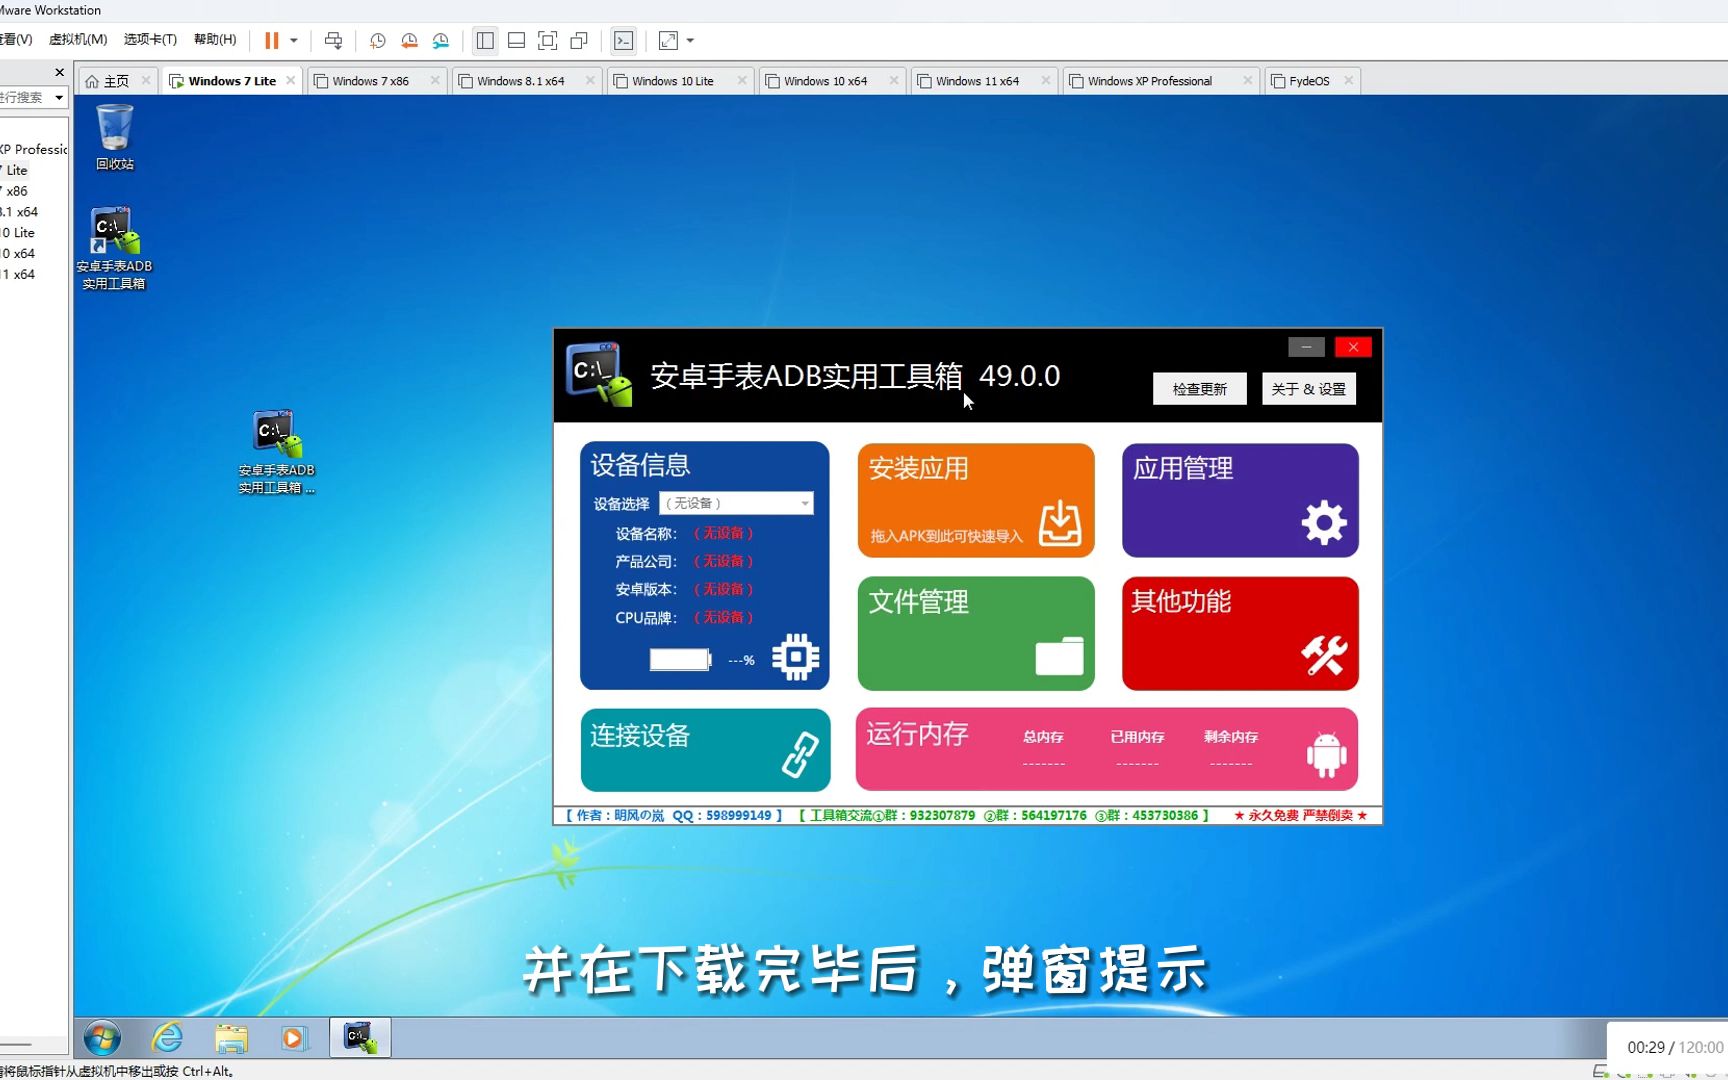Open the 应用管理 tile
Image resolution: width=1728 pixels, height=1080 pixels.
click(x=1240, y=500)
